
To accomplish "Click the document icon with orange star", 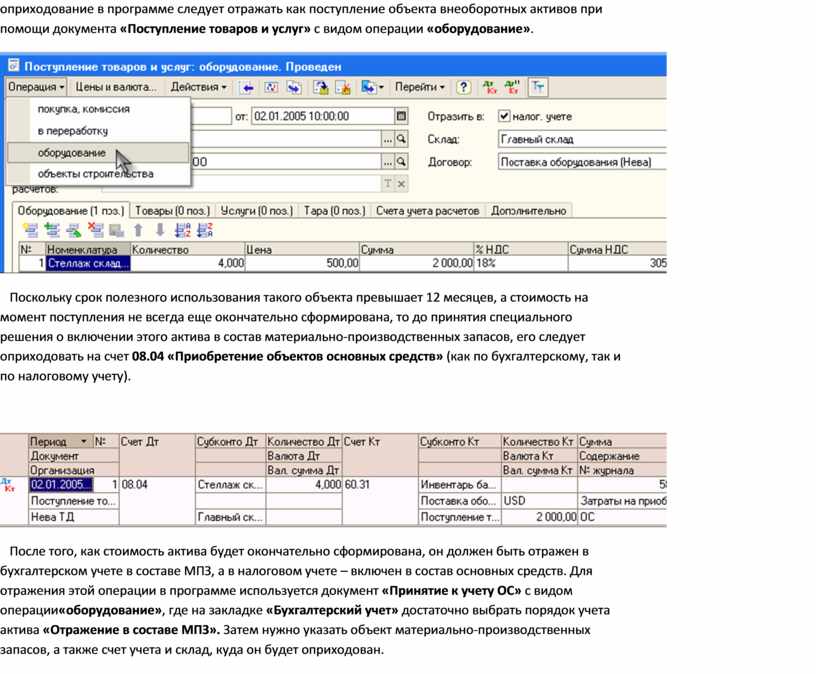I will pyautogui.click(x=343, y=87).
